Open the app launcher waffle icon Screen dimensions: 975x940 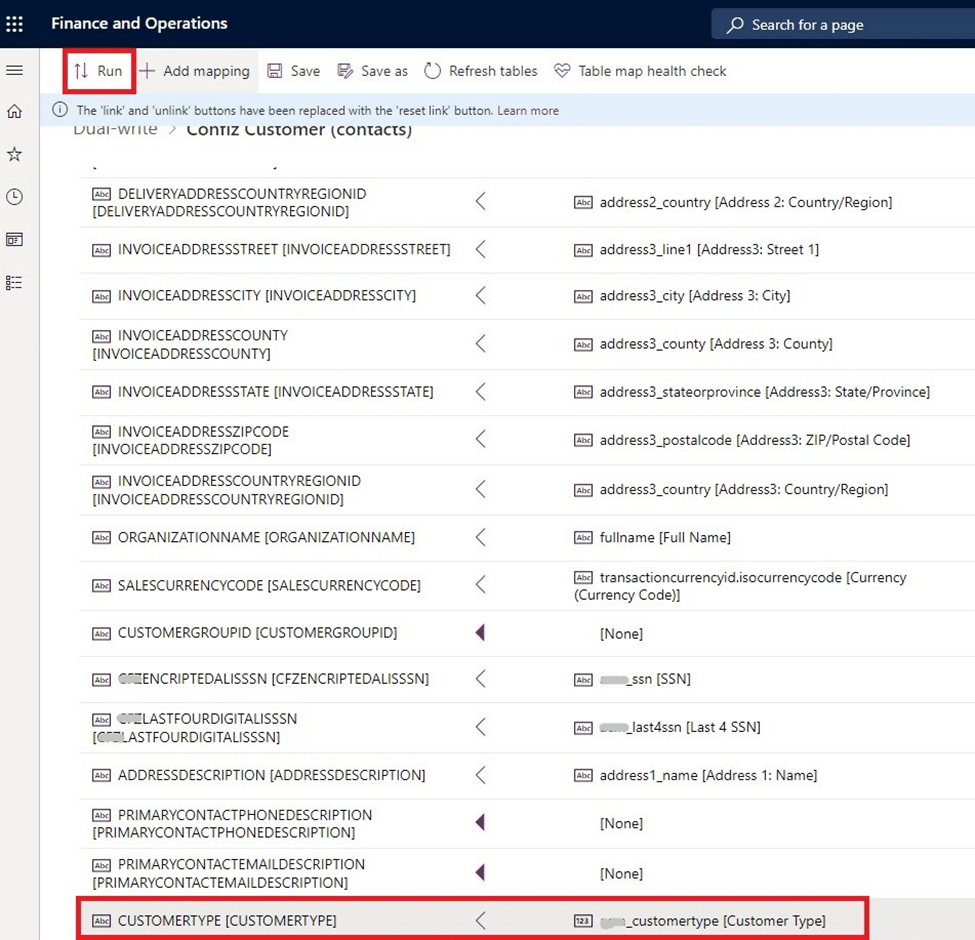pyautogui.click(x=14, y=24)
